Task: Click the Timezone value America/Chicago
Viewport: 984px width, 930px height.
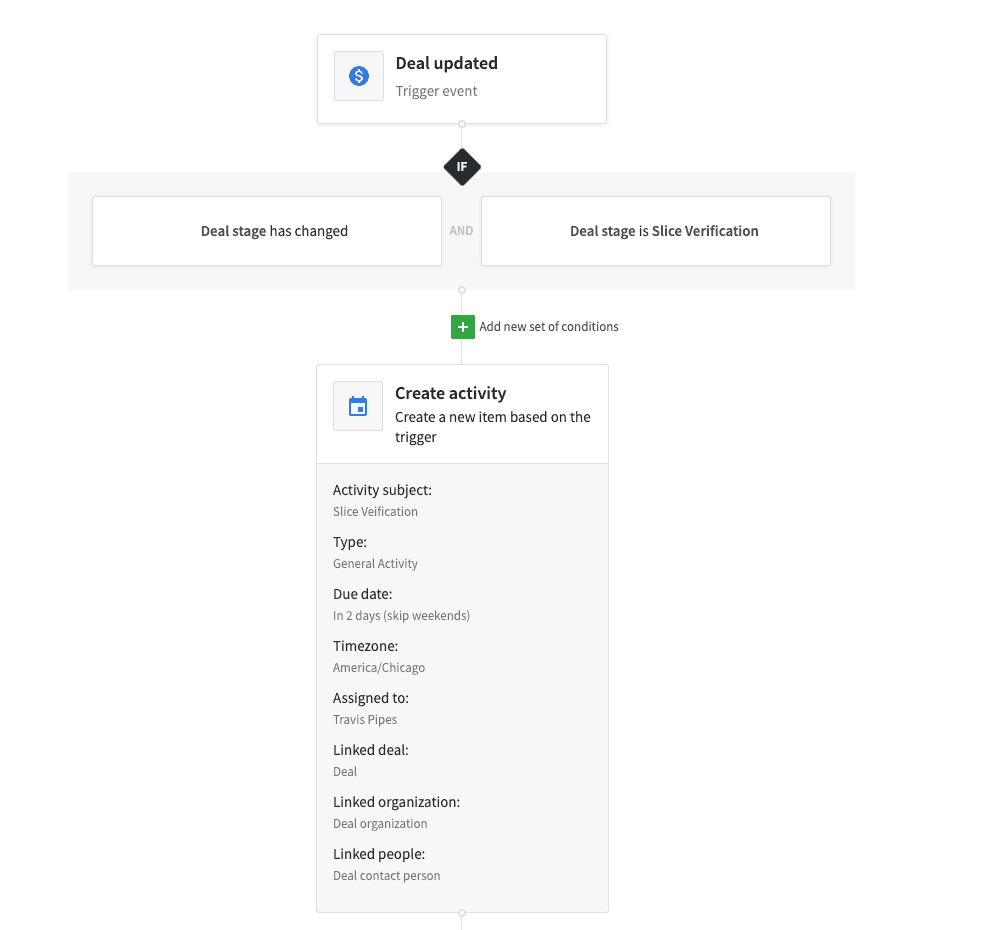Action: pyautogui.click(x=378, y=668)
